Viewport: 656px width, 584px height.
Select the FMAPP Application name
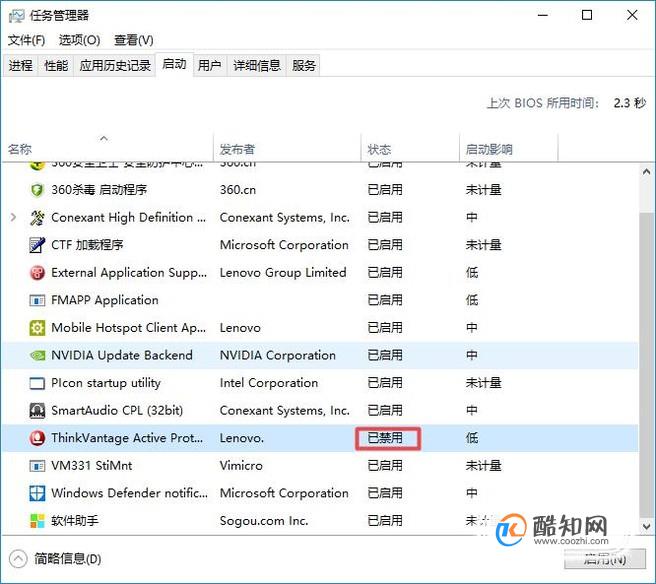pos(105,300)
